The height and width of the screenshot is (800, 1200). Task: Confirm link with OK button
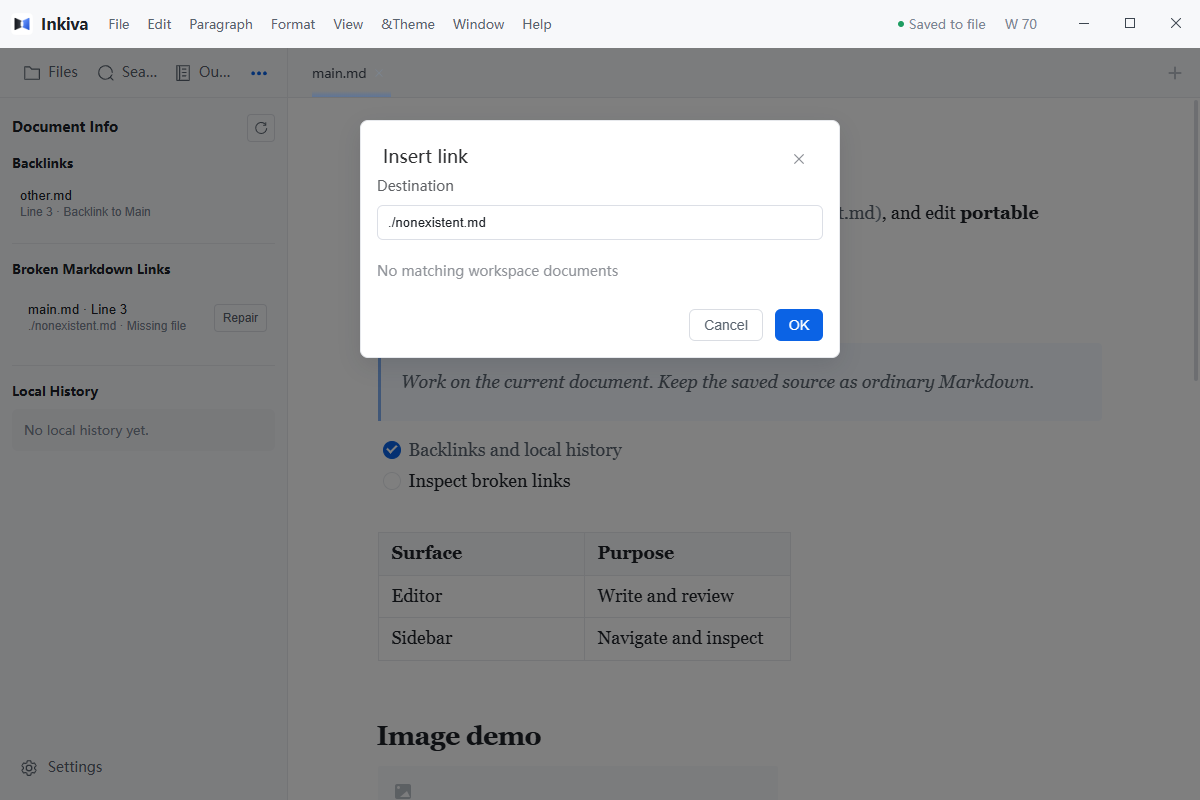799,325
